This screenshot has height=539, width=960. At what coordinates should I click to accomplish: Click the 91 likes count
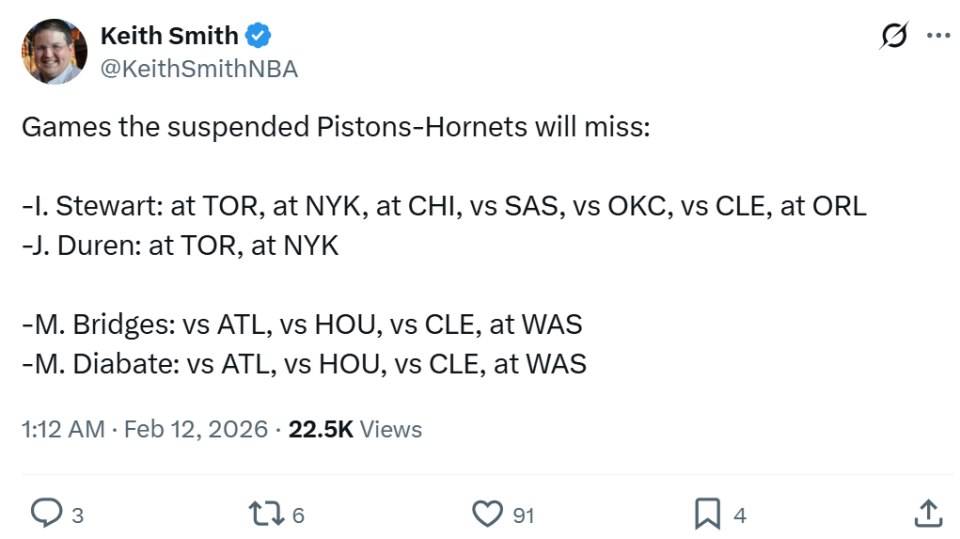tap(523, 516)
